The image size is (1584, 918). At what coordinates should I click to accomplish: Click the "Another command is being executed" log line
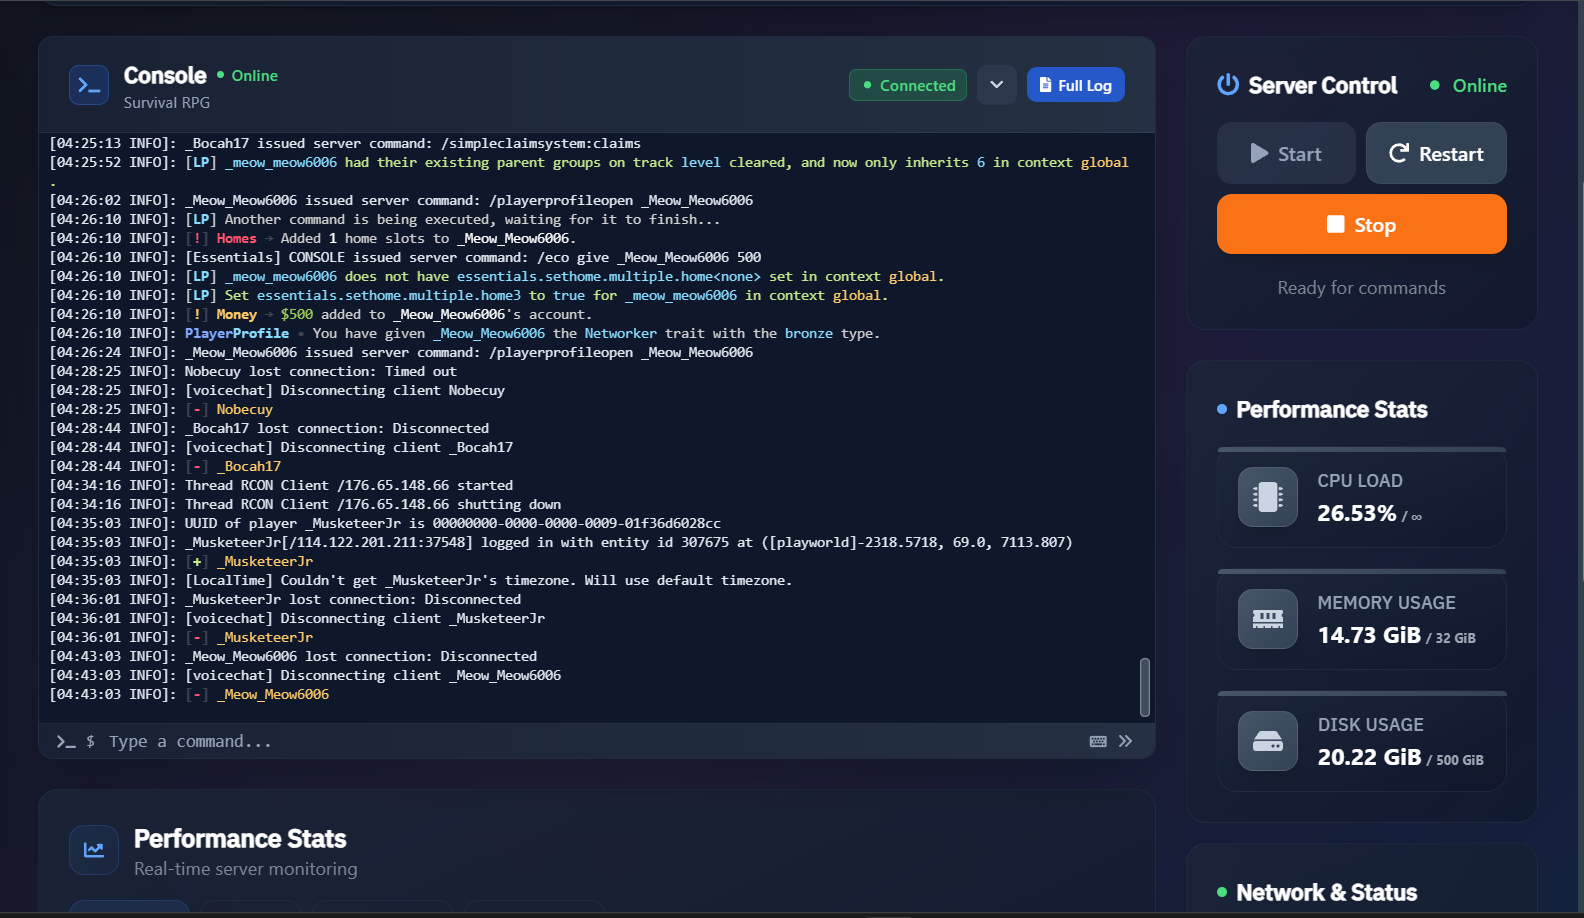[x=385, y=219]
